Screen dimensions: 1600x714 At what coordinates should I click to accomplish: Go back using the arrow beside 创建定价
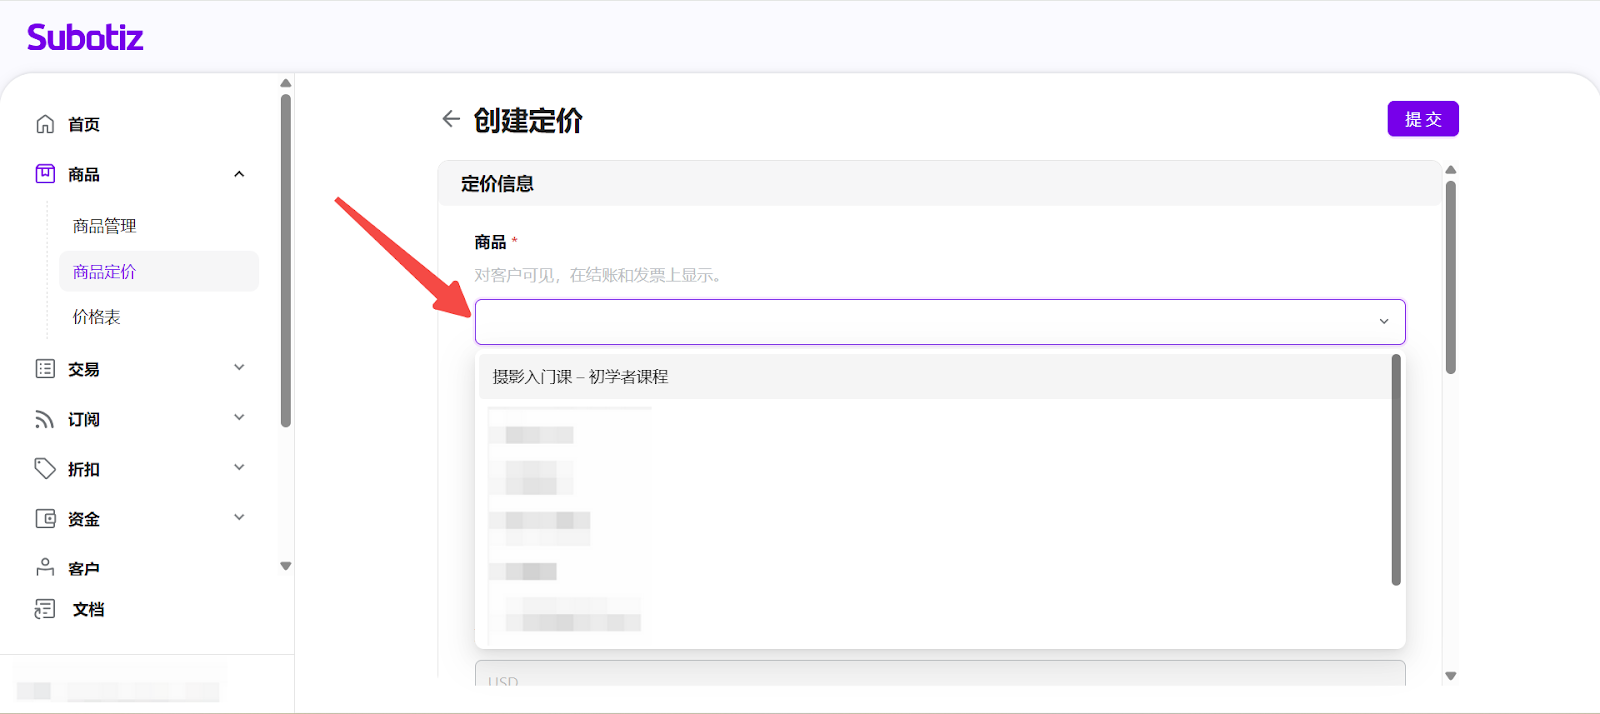[x=451, y=120]
